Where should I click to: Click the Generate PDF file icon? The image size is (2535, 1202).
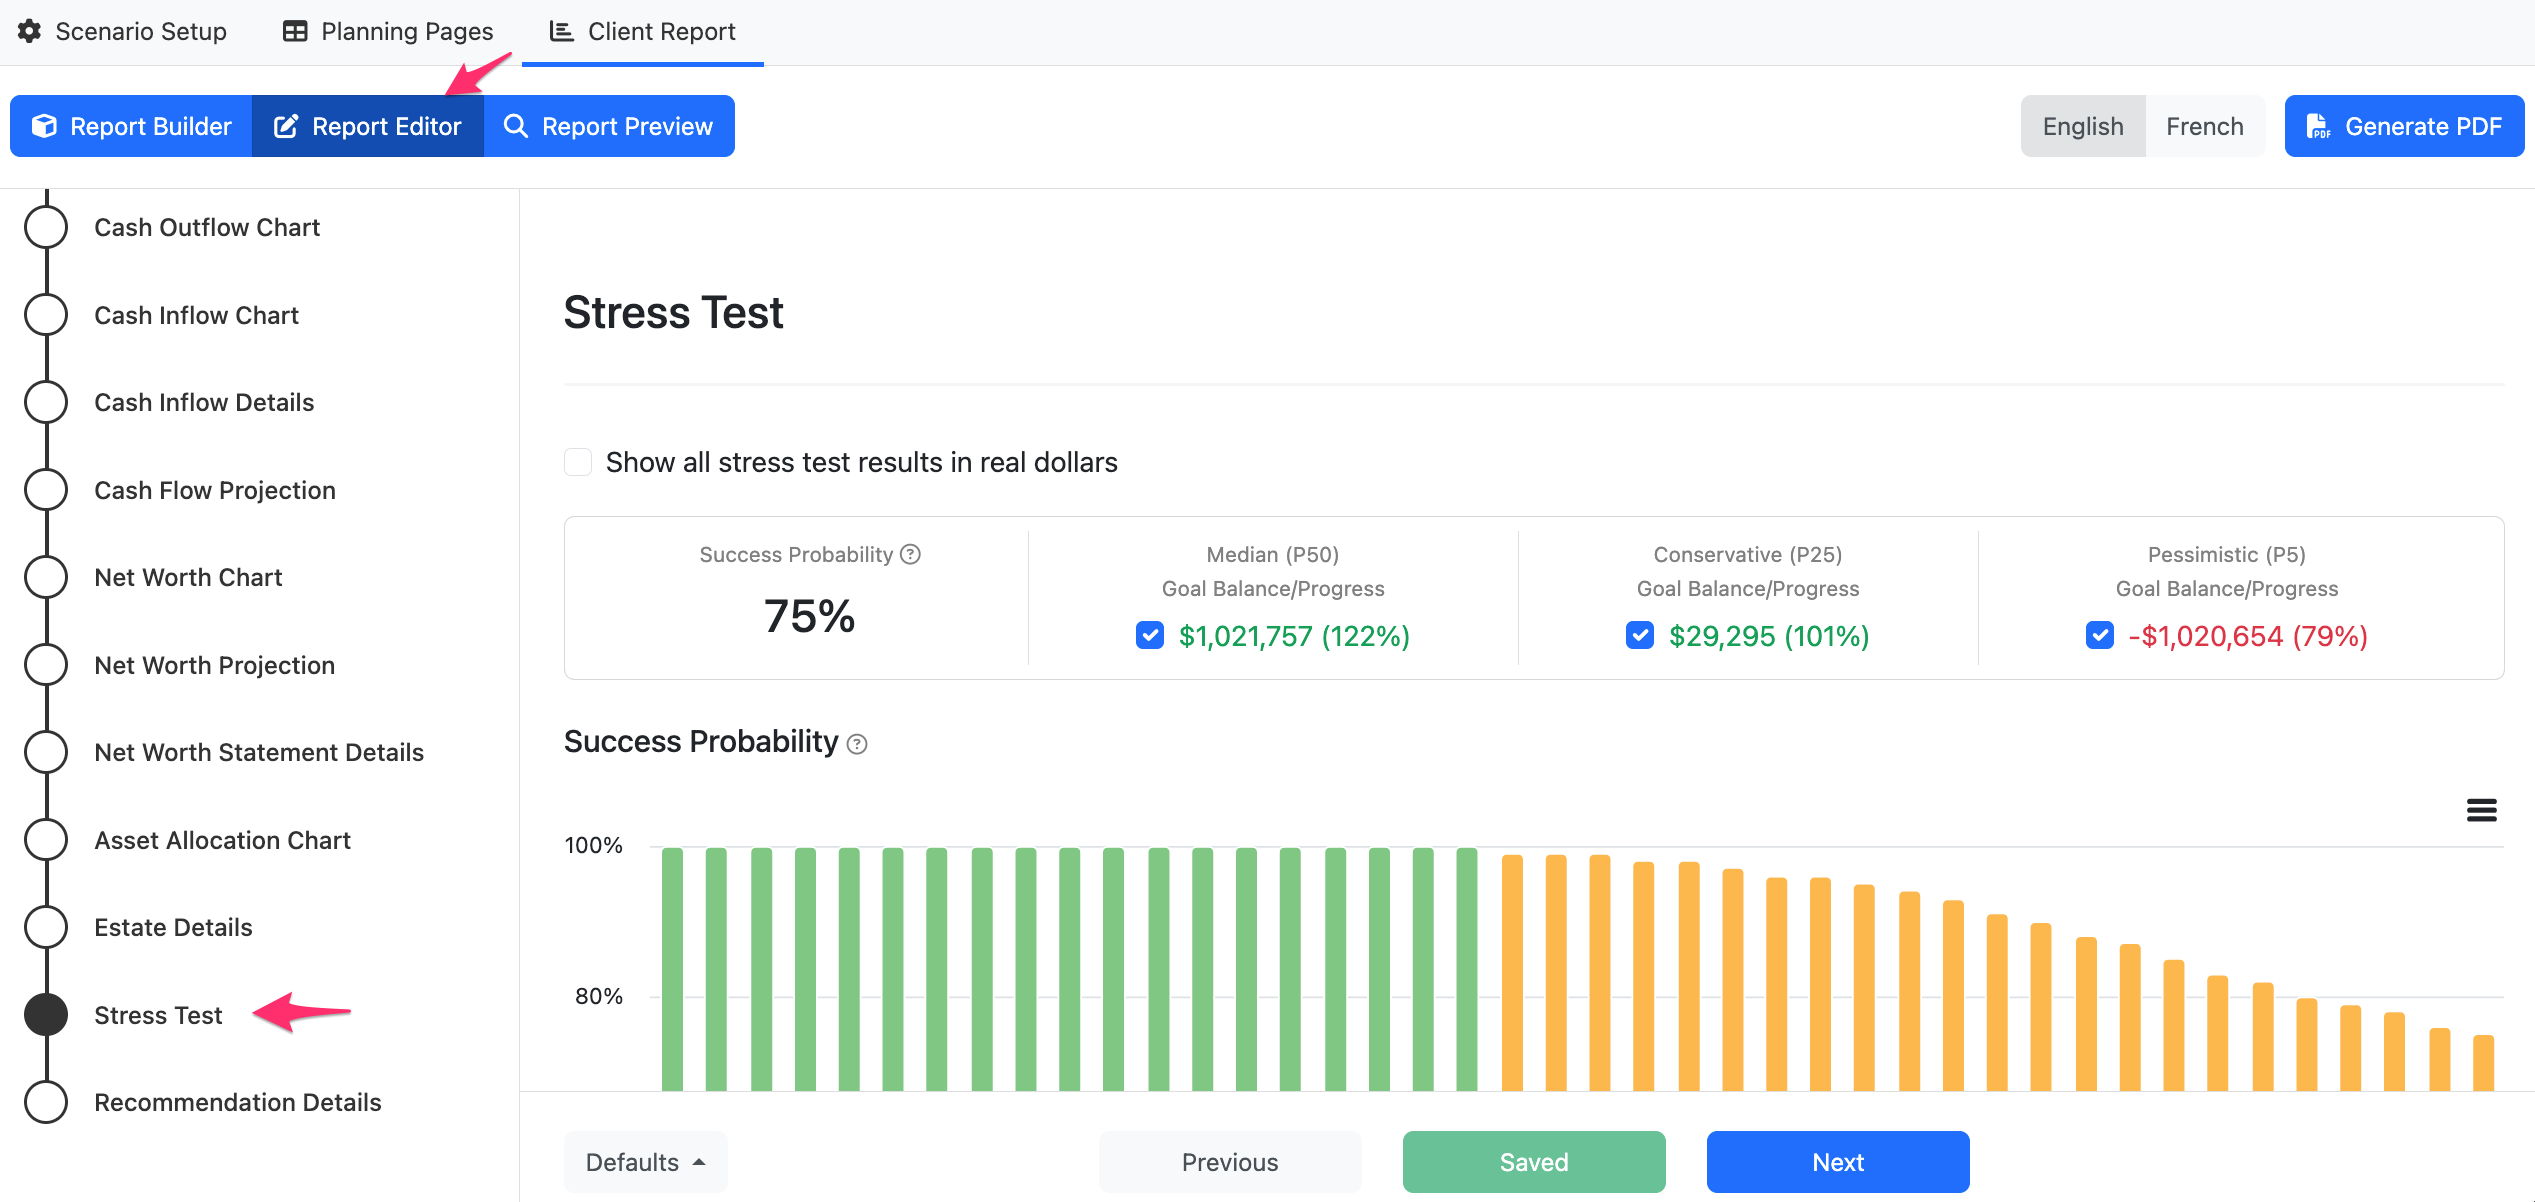(2318, 126)
